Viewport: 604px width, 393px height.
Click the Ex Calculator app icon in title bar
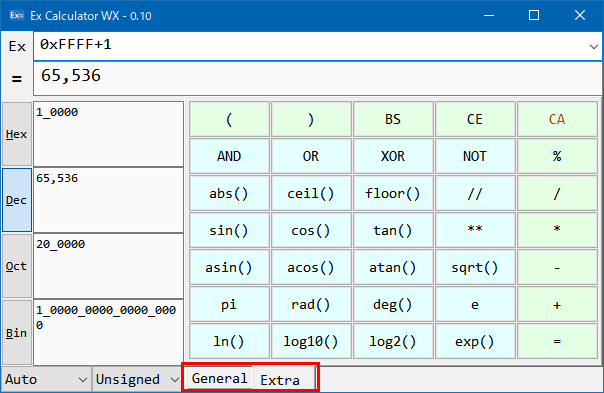coord(17,15)
